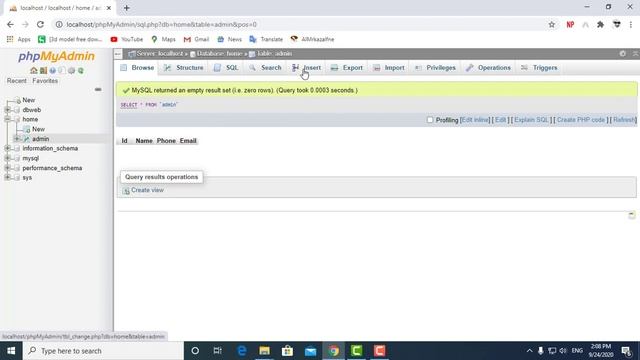Select the admin table in tree

pos(40,139)
